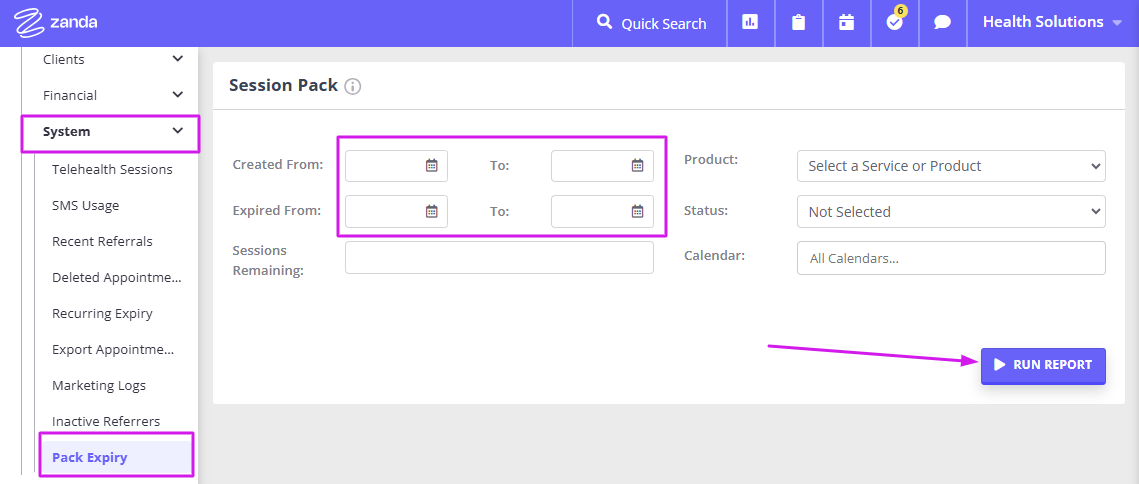This screenshot has height=484, width=1139.
Task: Click the Zanda logo
Action: tap(56, 23)
